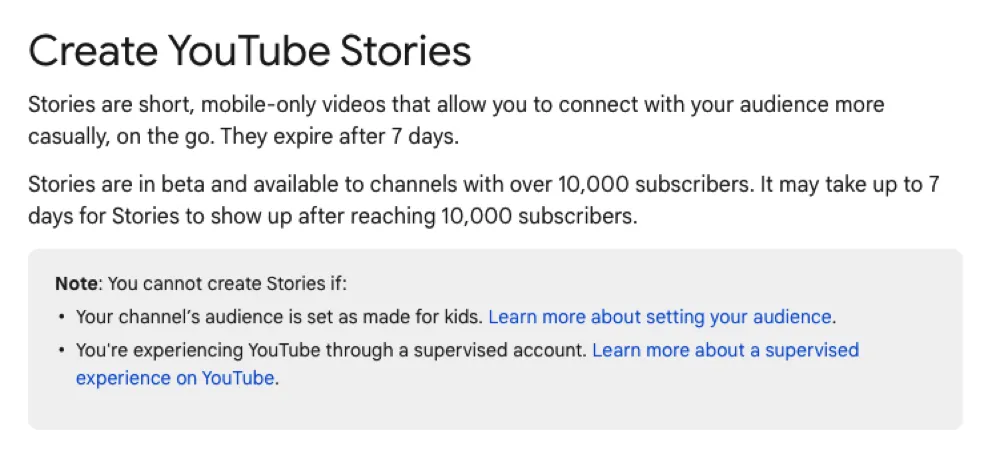Image resolution: width=1000 pixels, height=475 pixels.
Task: Click the "Create YouTube Stories" heading
Action: (249, 51)
